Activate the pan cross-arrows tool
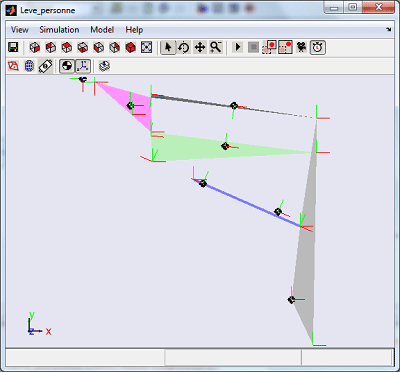The image size is (400, 372). coord(200,47)
